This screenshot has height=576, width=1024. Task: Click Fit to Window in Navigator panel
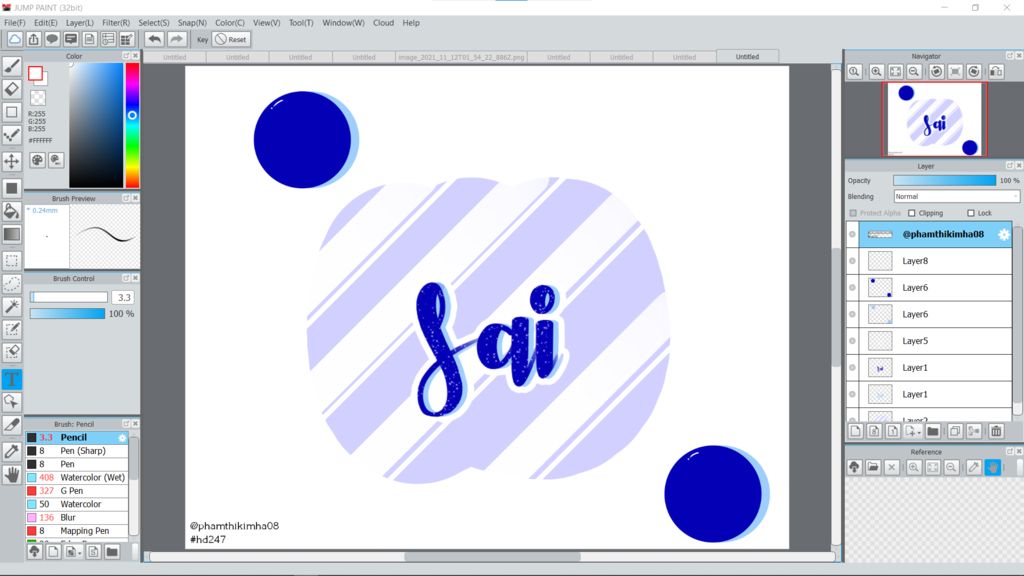pos(895,72)
